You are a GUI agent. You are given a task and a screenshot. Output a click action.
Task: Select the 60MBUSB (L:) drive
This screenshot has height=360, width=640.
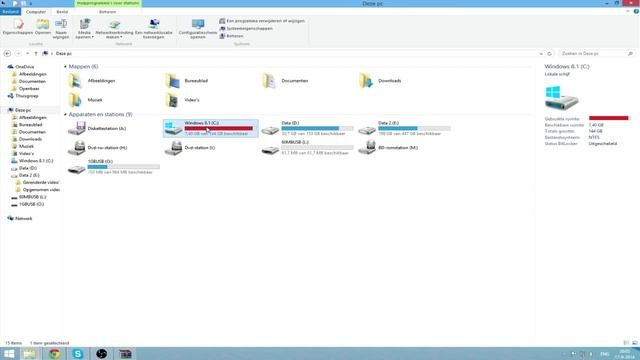tap(307, 147)
